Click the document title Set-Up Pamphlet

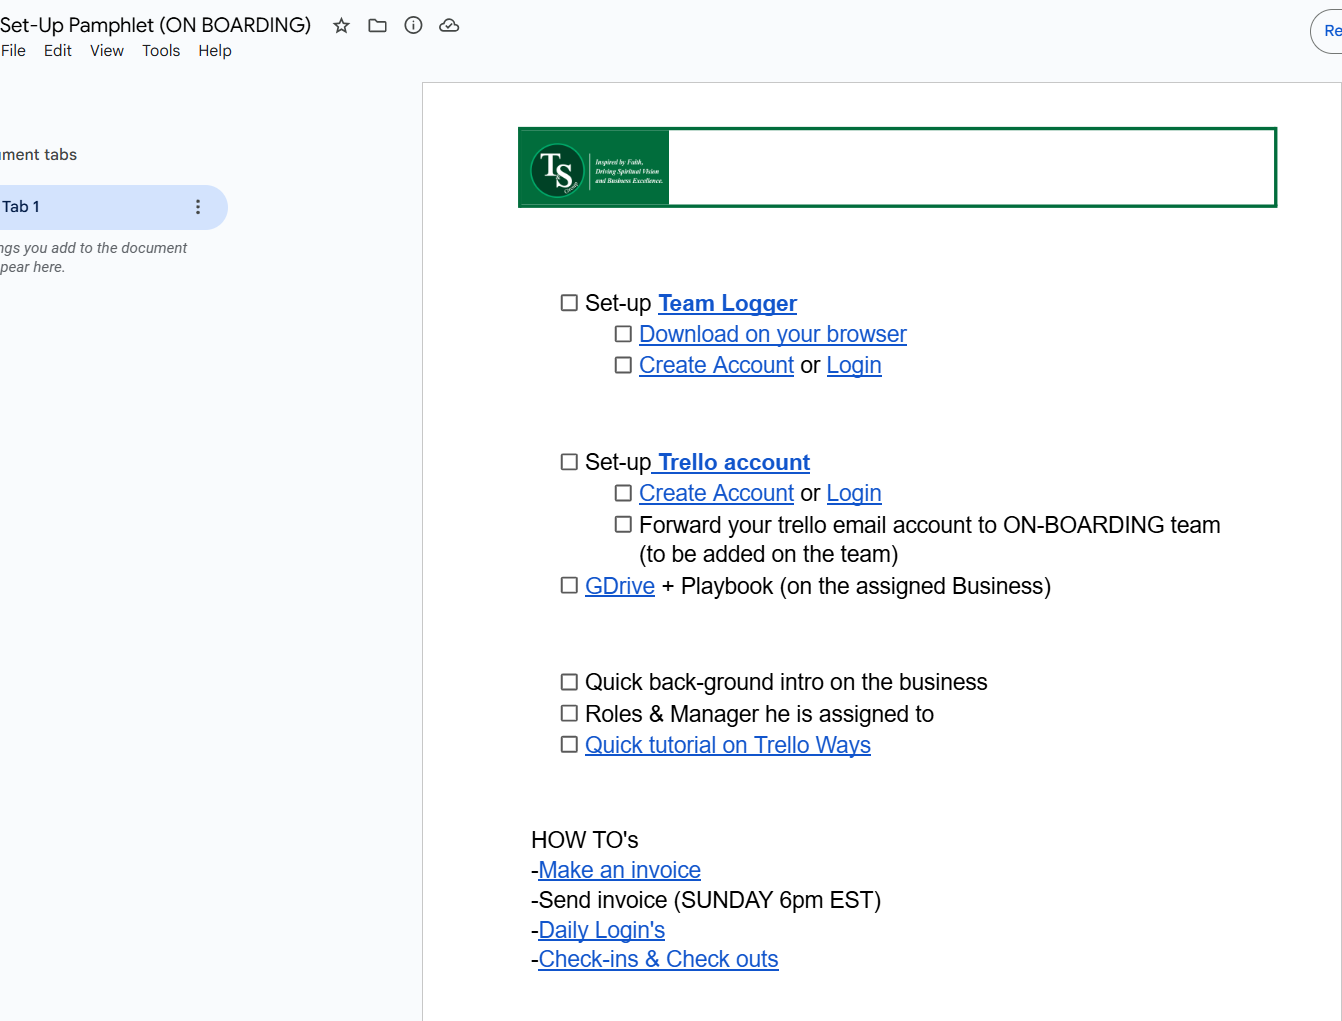coord(155,25)
